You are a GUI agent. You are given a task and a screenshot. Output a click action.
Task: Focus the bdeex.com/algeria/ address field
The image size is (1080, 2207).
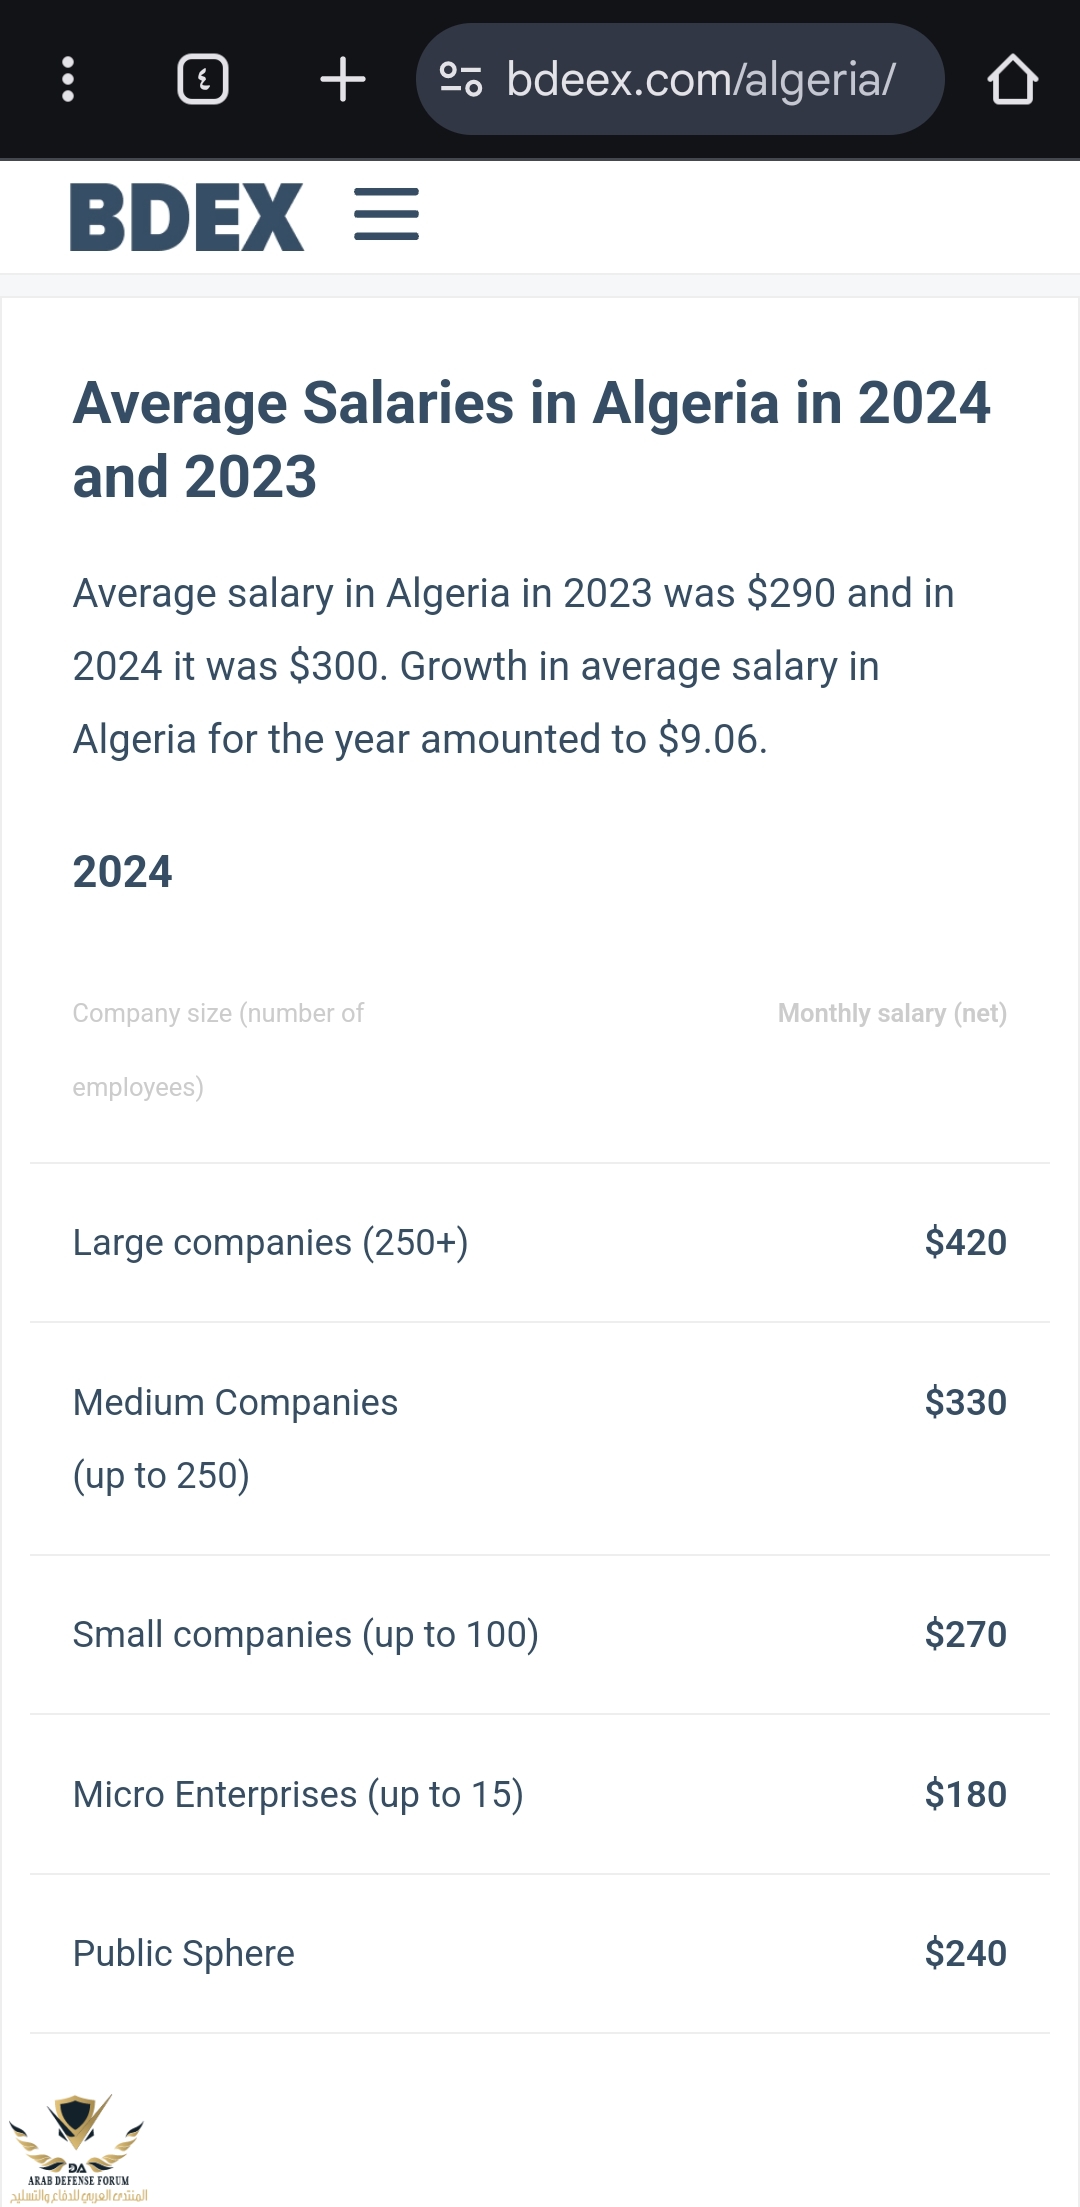pos(700,79)
